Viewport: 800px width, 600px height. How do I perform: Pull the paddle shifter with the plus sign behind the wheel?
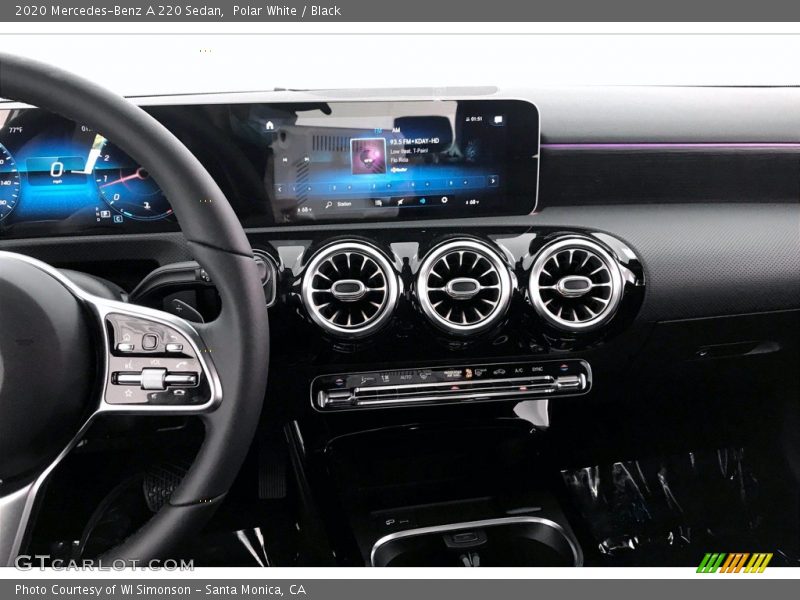click(183, 309)
